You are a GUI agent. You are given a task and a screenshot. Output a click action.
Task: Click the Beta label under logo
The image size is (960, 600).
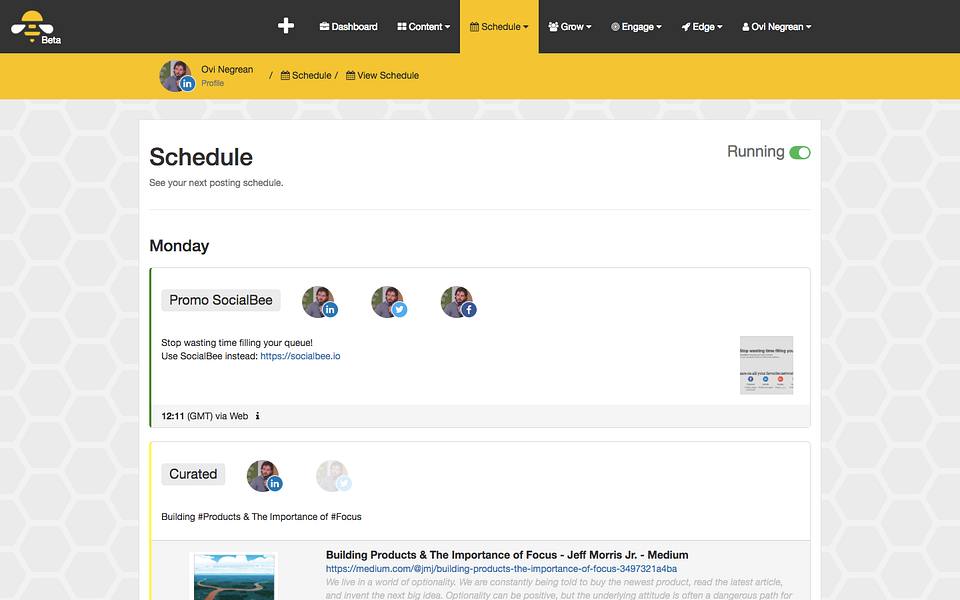(51, 40)
